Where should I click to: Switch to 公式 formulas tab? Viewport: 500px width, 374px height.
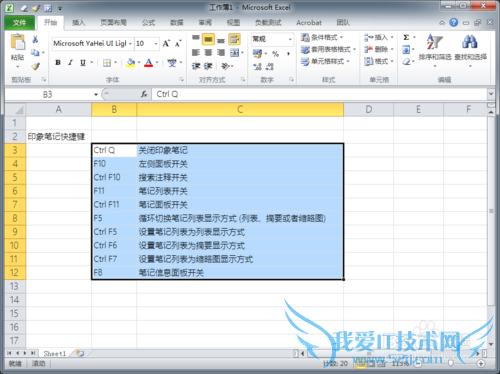click(148, 23)
